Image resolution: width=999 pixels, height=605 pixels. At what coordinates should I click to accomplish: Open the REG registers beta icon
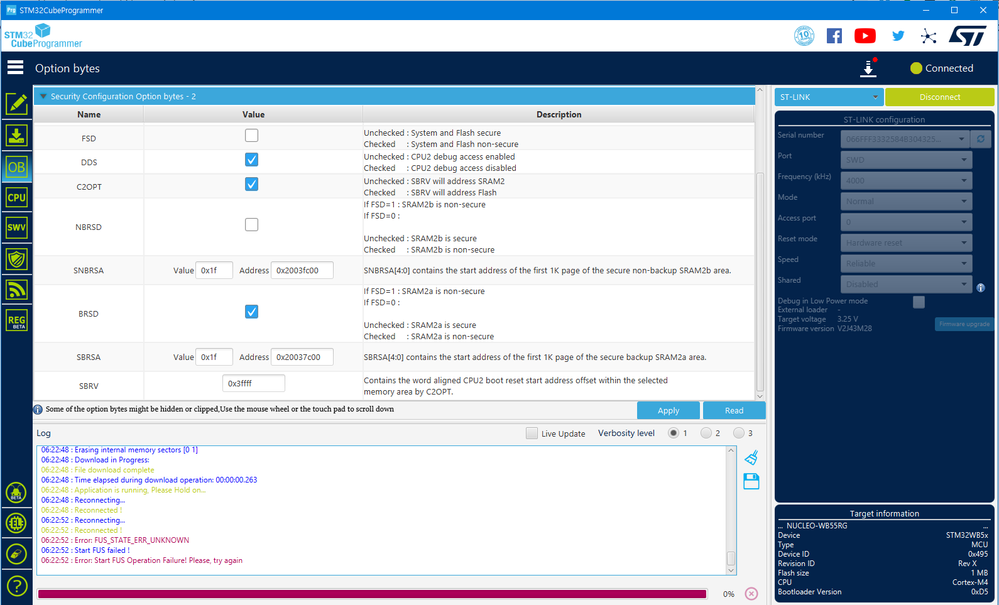tap(17, 321)
